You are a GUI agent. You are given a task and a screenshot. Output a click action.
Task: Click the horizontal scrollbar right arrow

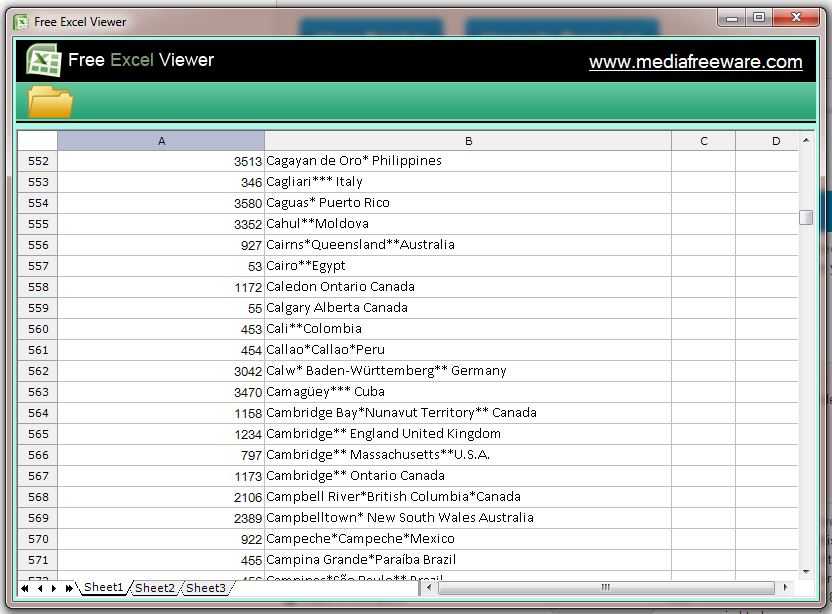point(786,587)
